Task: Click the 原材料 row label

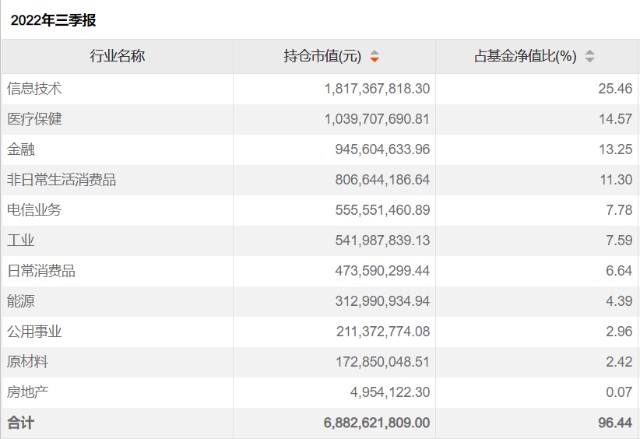Action: pos(28,361)
